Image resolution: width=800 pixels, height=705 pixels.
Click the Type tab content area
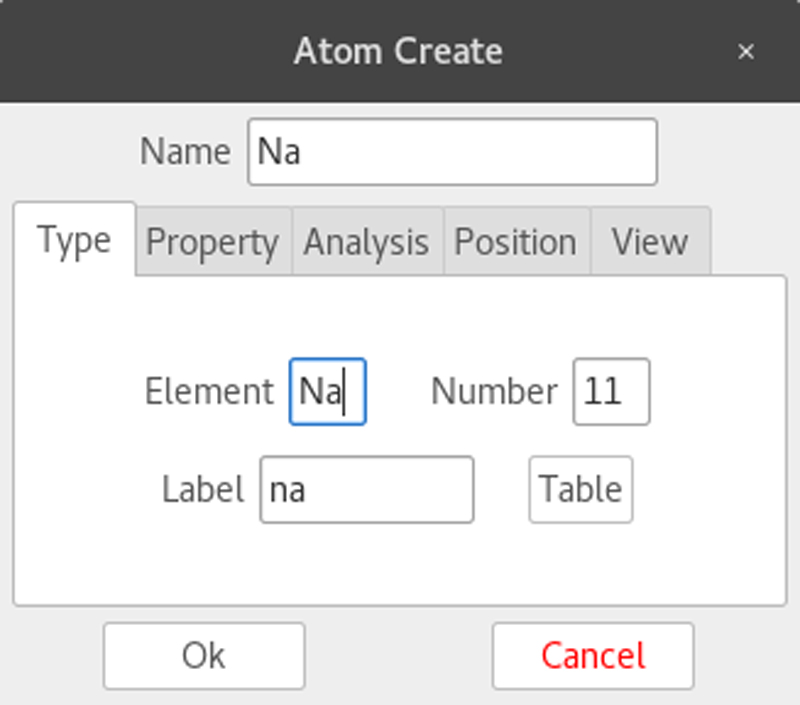400,560
